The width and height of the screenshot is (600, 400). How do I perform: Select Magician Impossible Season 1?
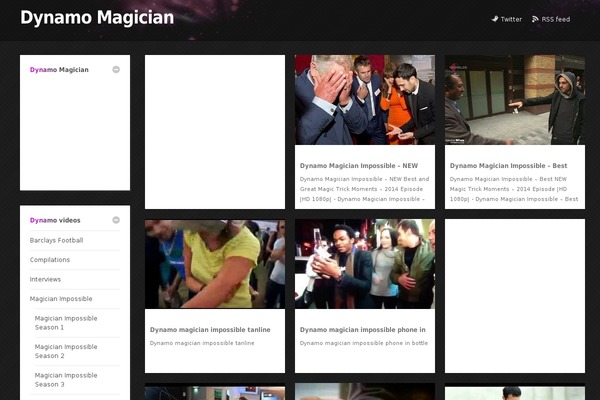(x=66, y=323)
